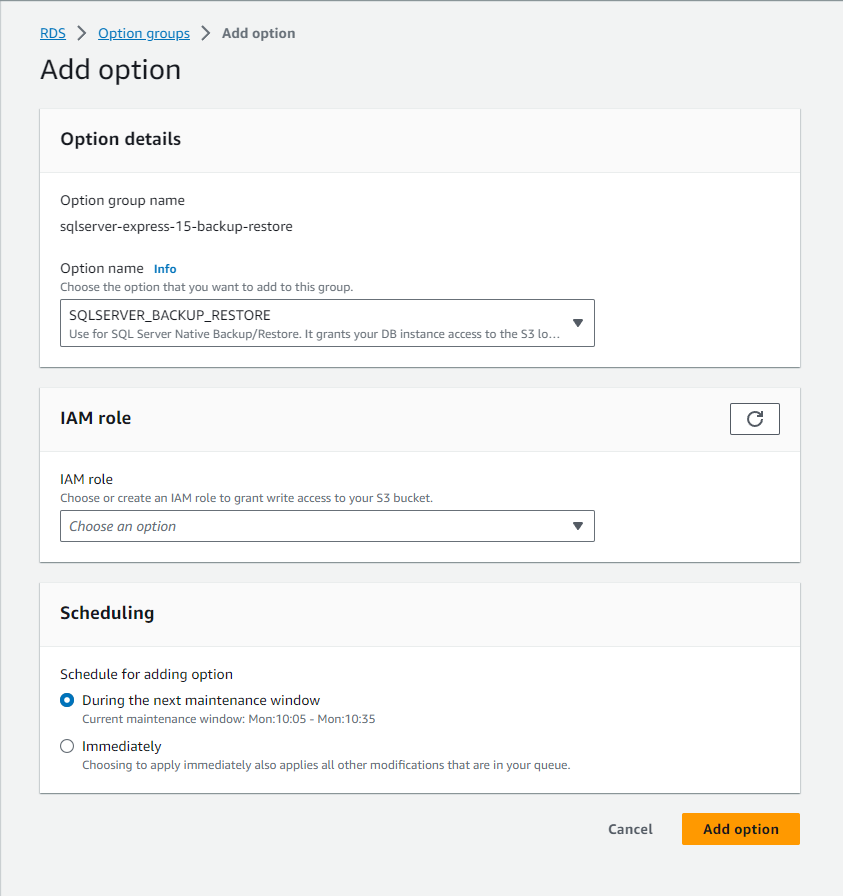
Task: Click the refresh IAM roles icon button
Action: point(755,419)
